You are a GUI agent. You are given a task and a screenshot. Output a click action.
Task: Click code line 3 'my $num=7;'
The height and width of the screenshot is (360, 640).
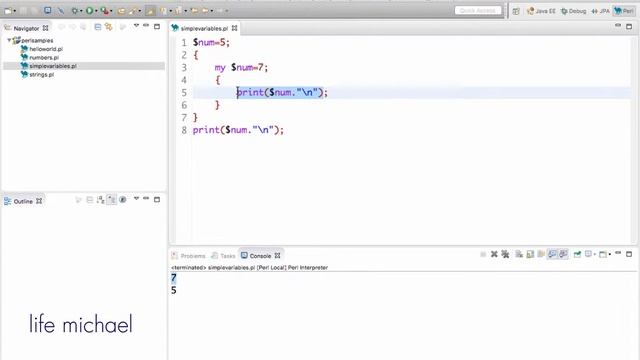tap(241, 67)
